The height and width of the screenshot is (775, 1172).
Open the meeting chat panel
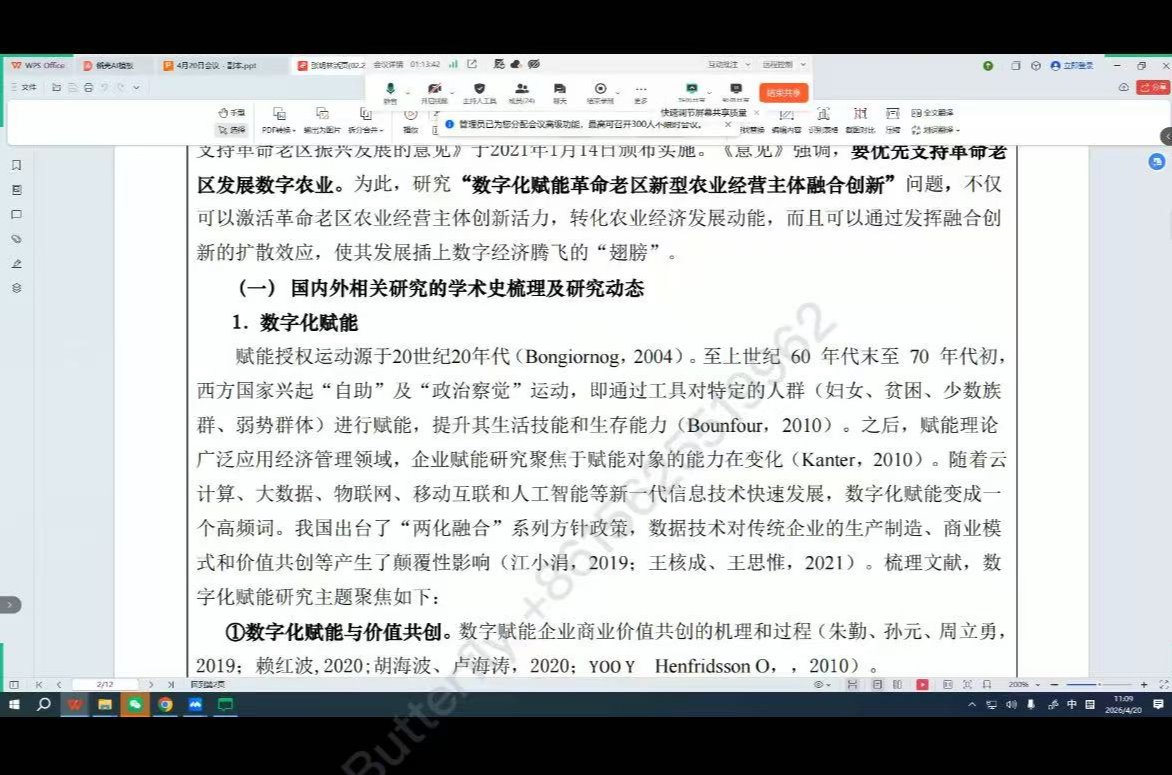pos(560,92)
